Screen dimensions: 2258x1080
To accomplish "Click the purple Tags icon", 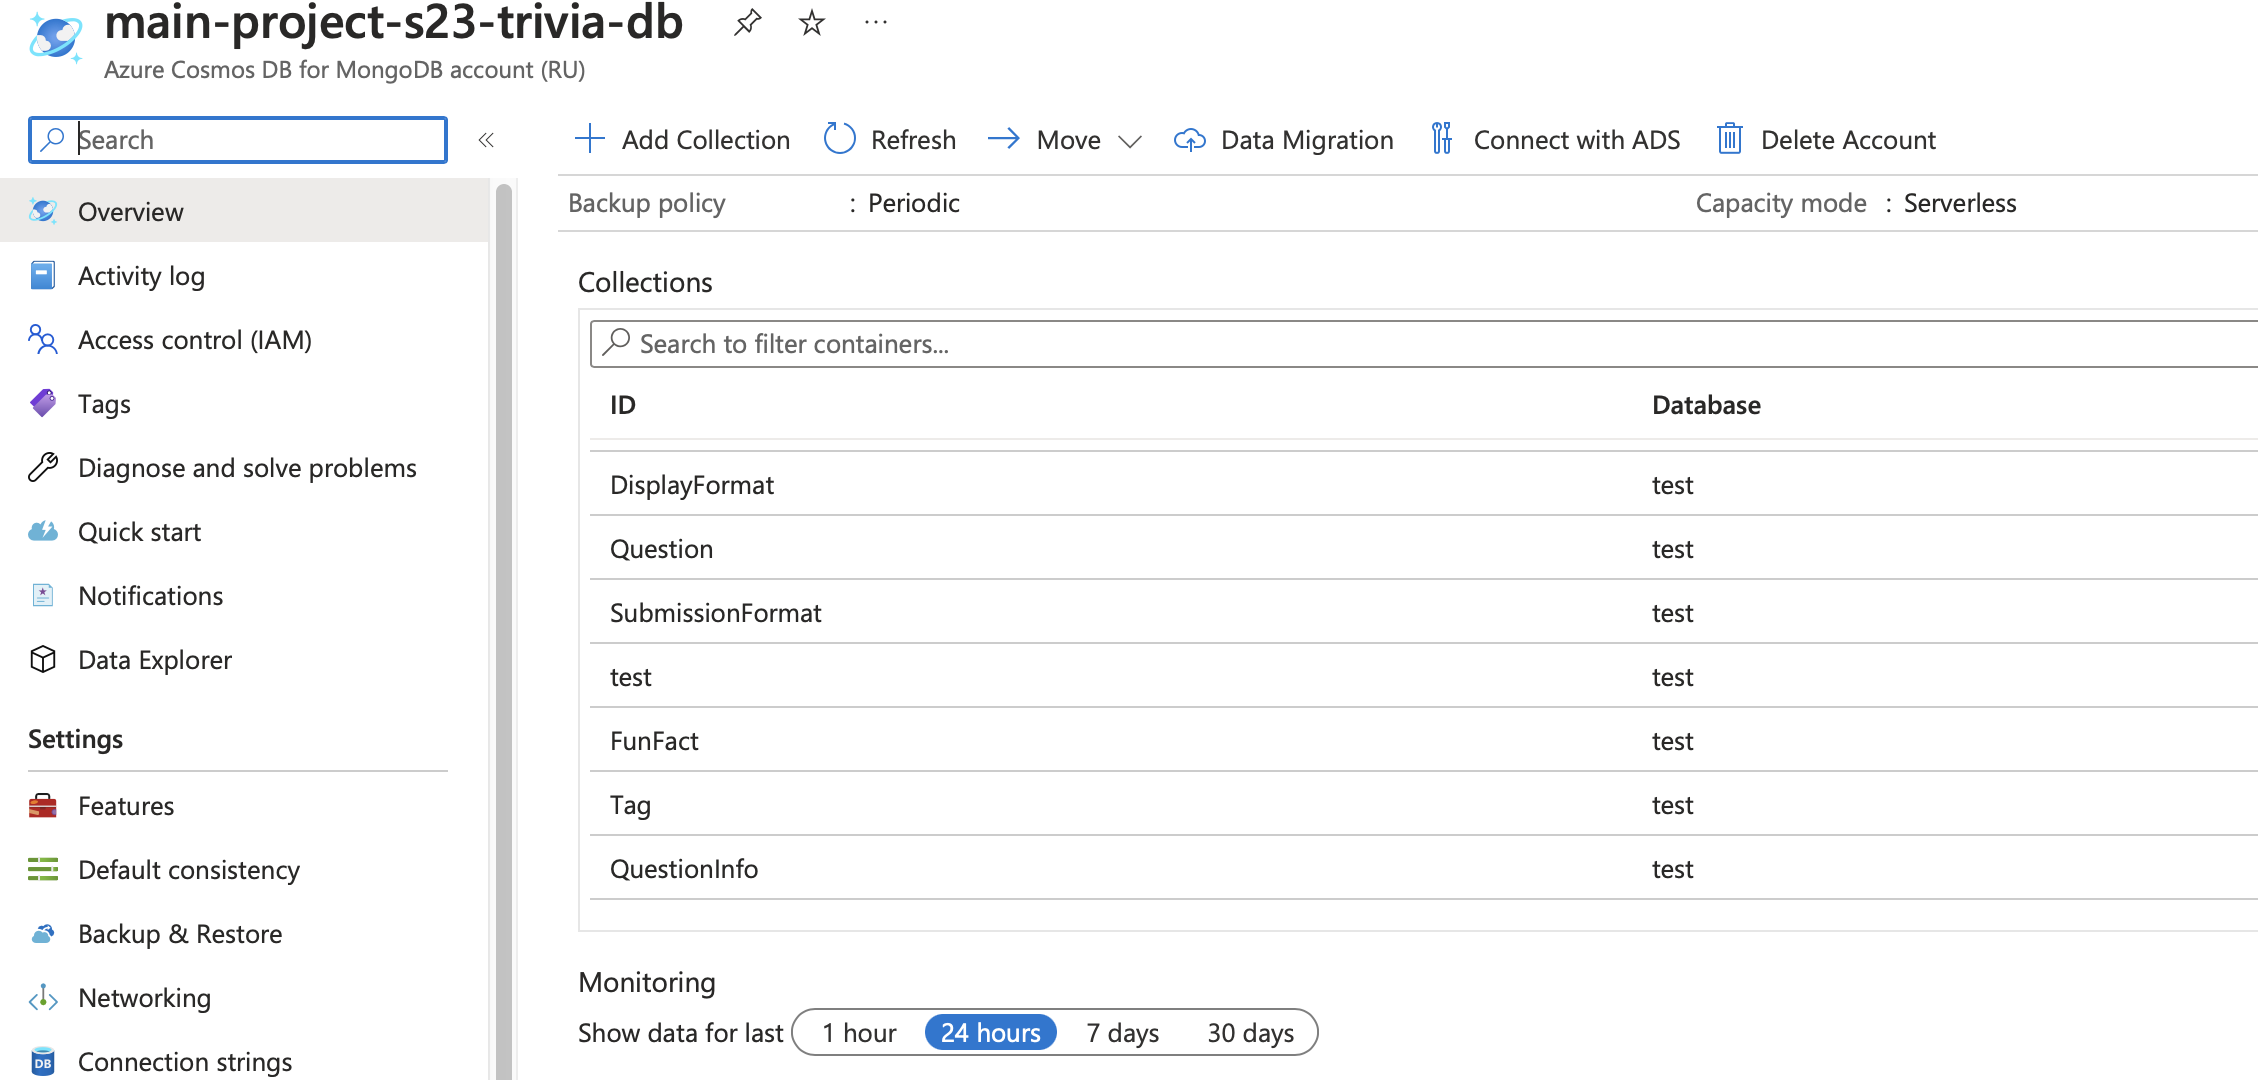I will tap(43, 403).
